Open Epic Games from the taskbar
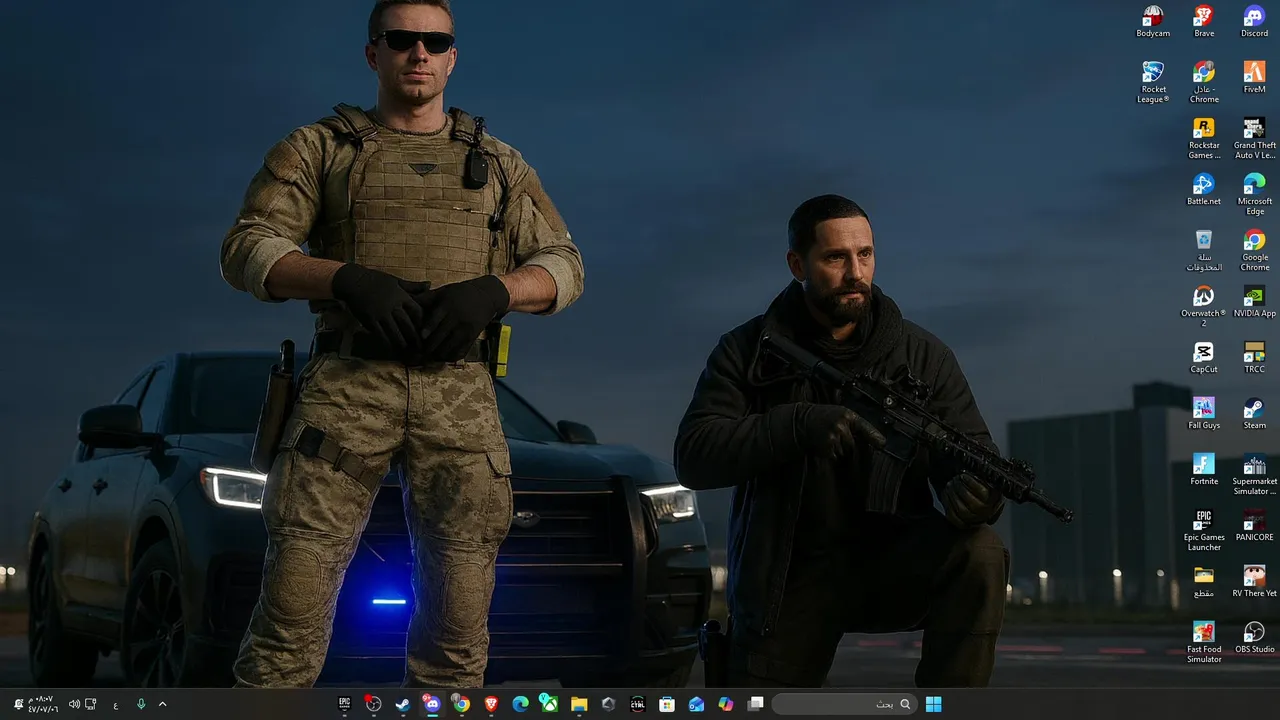 tap(344, 704)
